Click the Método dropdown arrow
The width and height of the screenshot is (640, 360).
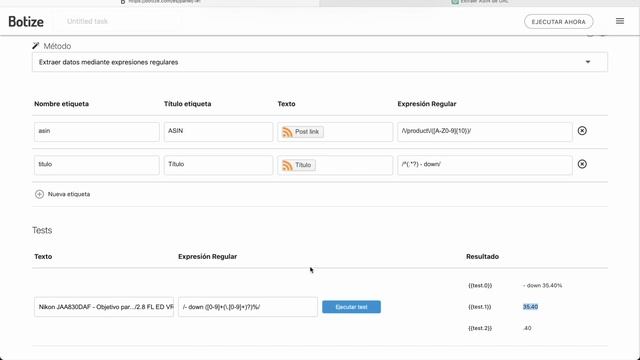(x=588, y=62)
